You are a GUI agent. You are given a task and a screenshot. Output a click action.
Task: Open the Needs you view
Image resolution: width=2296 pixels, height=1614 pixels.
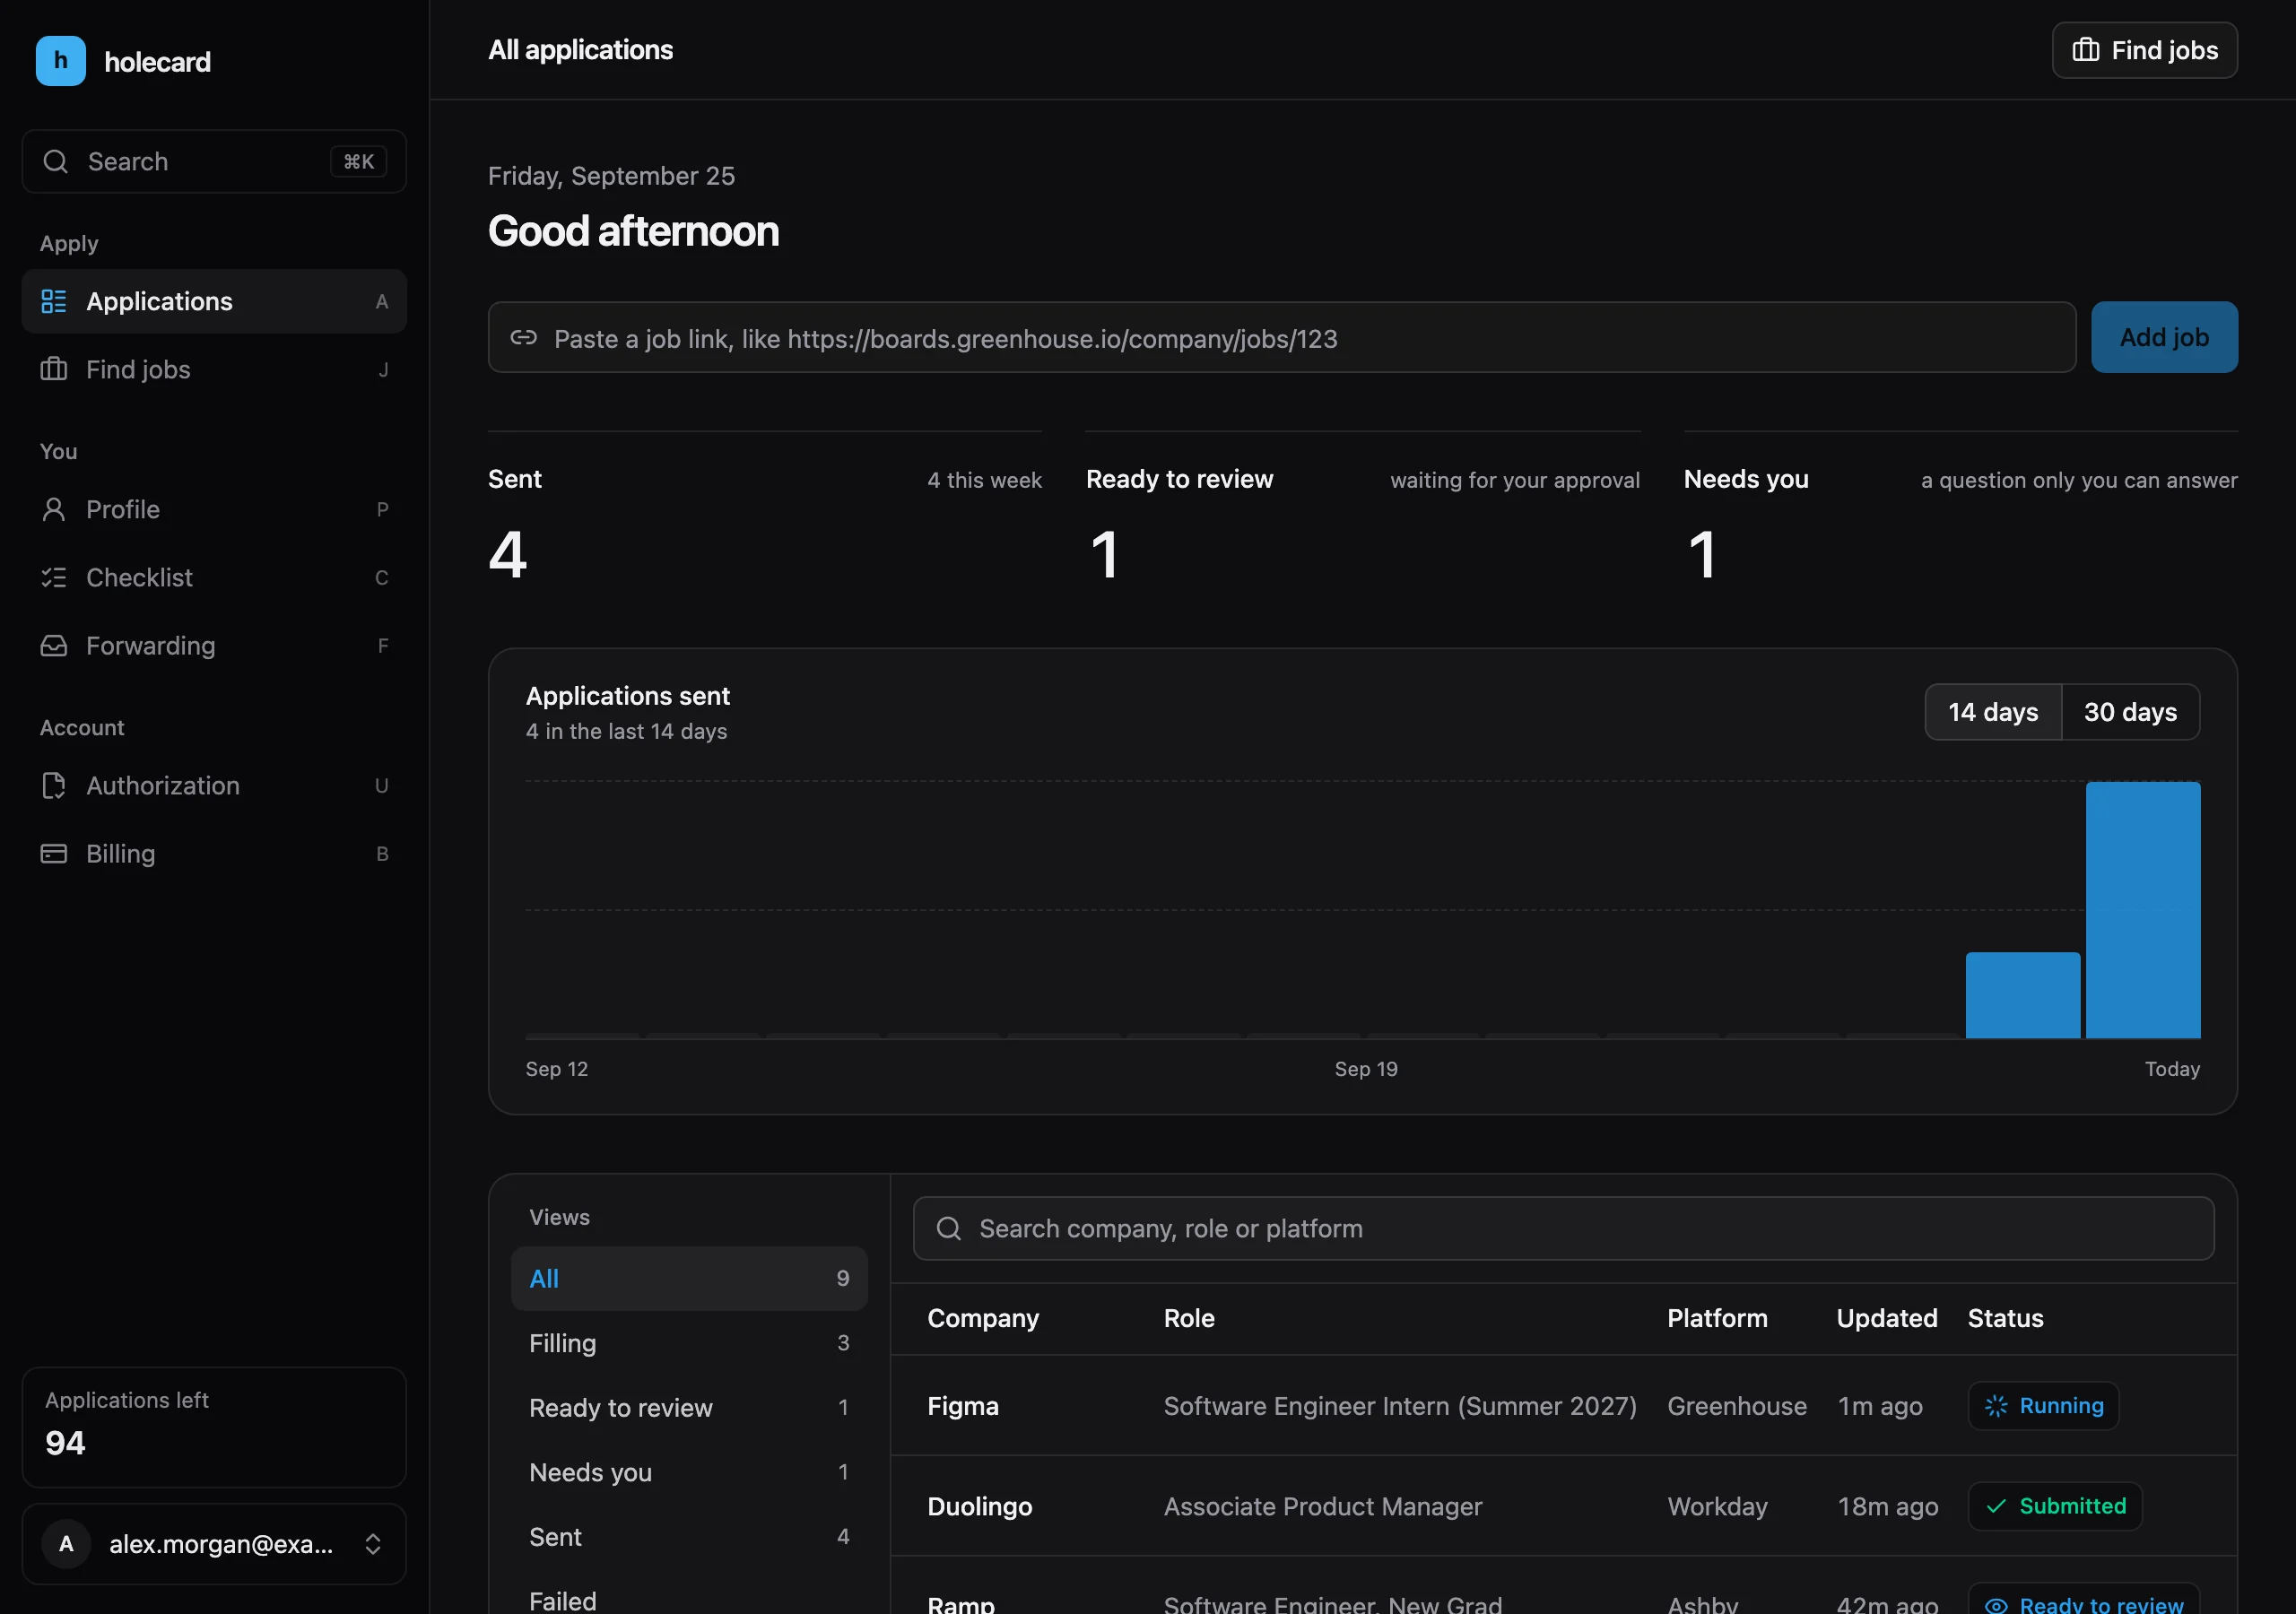pos(689,1472)
